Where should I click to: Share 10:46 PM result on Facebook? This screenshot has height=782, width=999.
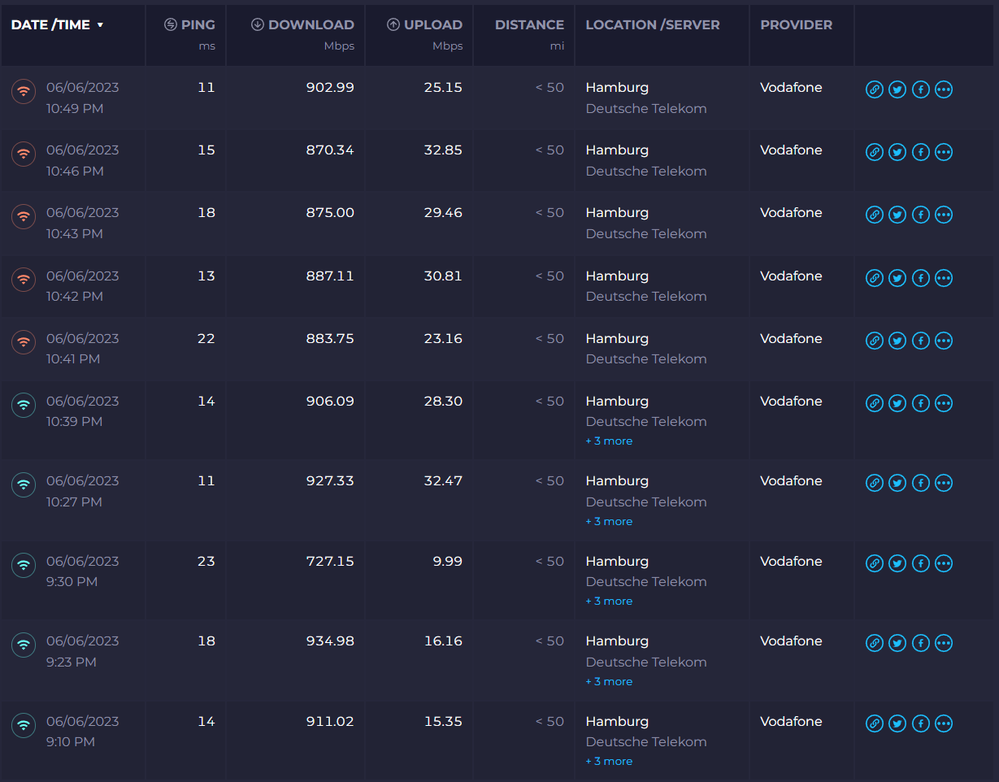coord(921,152)
